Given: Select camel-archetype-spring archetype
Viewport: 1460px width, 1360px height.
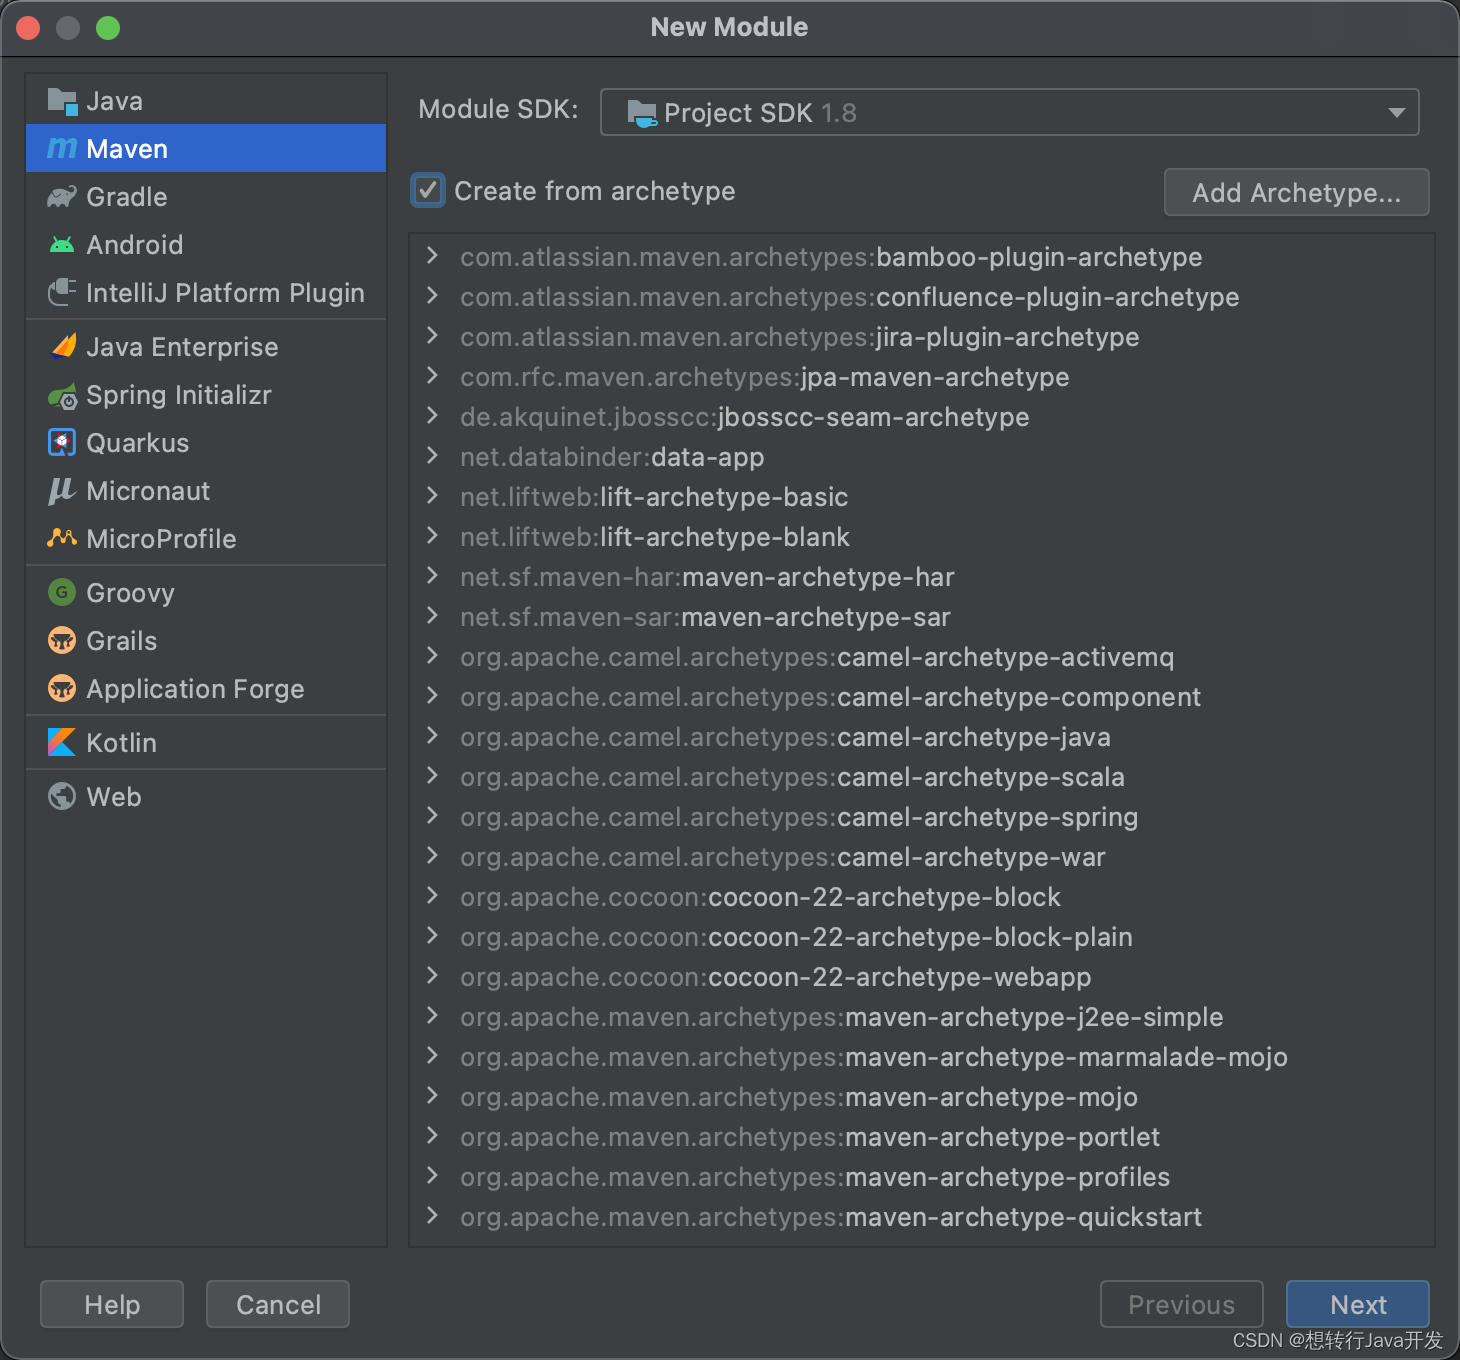Looking at the screenshot, I should 922,817.
